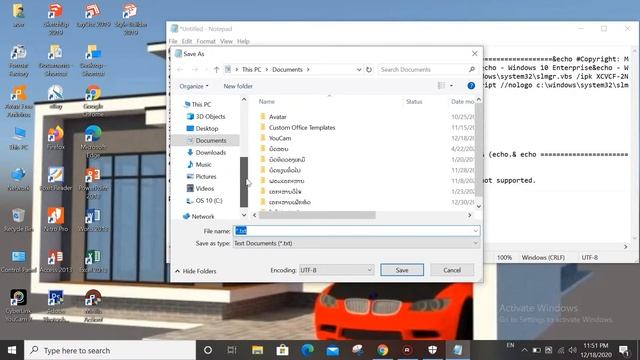The image size is (640, 360).
Task: Click the Back navigation arrow in dialog
Action: [180, 70]
